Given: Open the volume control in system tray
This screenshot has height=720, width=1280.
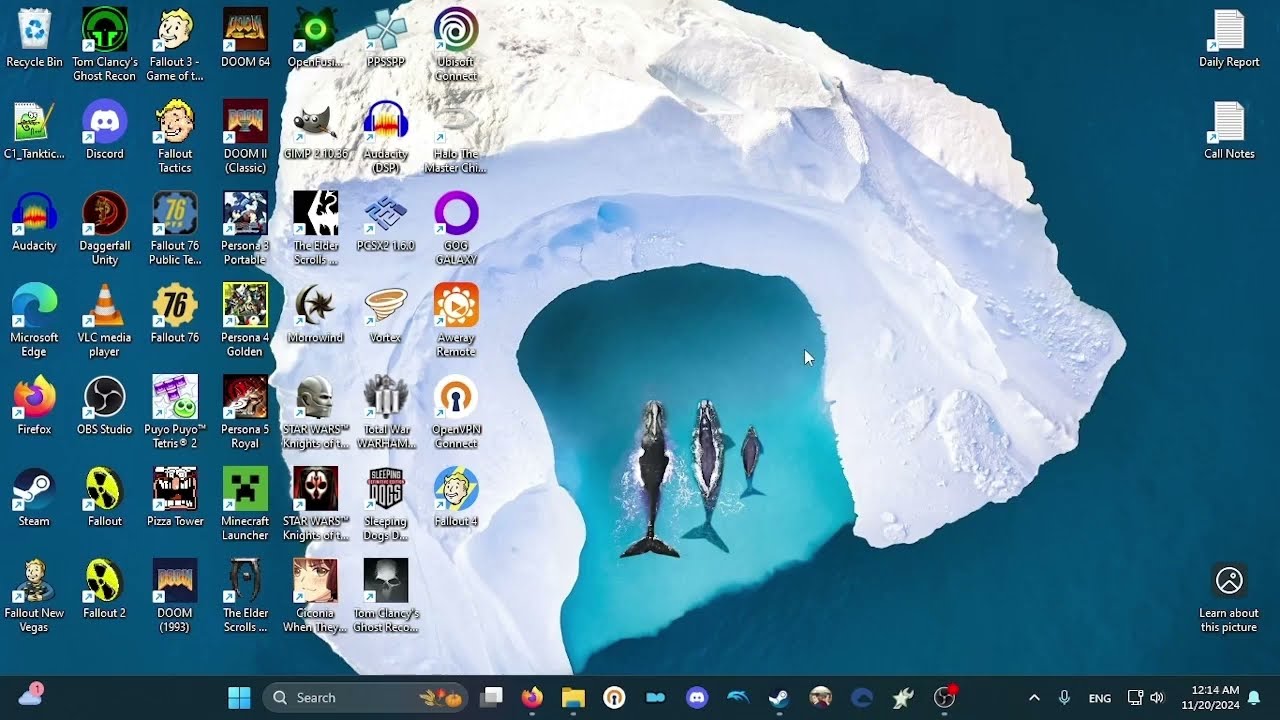Looking at the screenshot, I should (x=1158, y=698).
